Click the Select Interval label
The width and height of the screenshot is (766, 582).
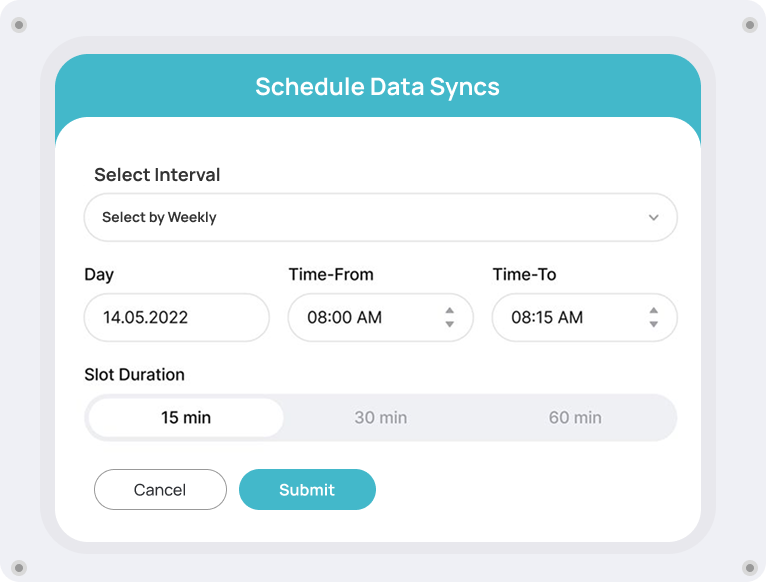[x=157, y=175]
